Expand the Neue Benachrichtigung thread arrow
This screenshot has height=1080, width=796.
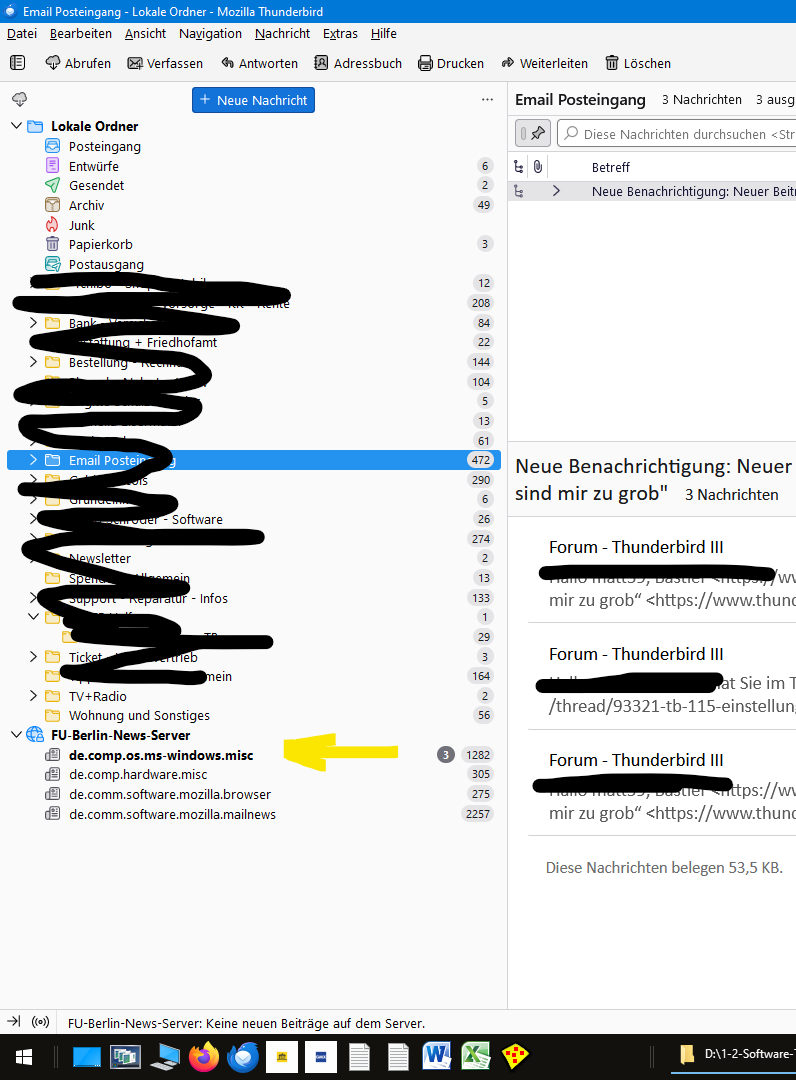(556, 191)
